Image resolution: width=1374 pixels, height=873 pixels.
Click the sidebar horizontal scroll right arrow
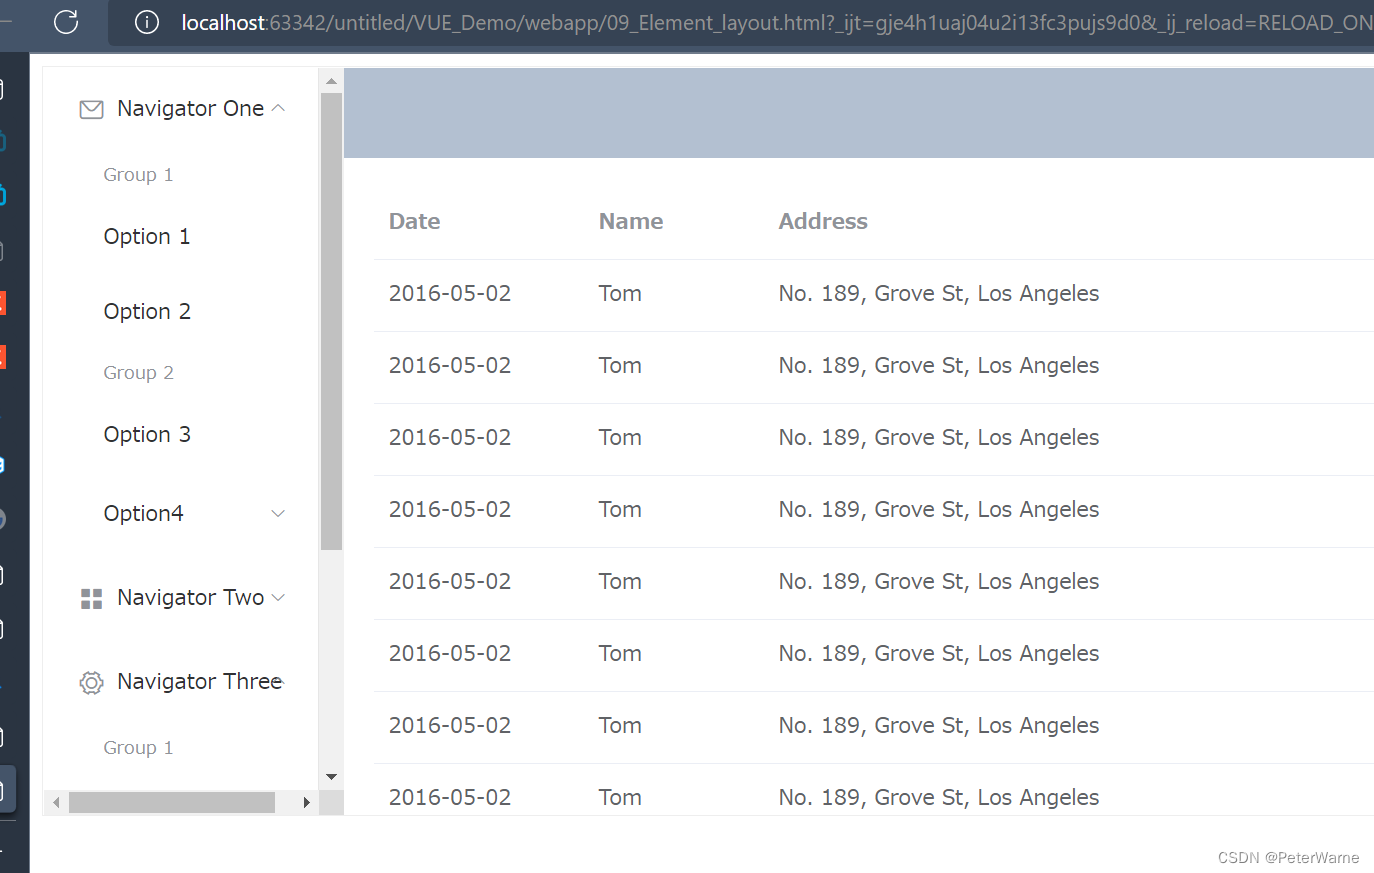tap(306, 802)
